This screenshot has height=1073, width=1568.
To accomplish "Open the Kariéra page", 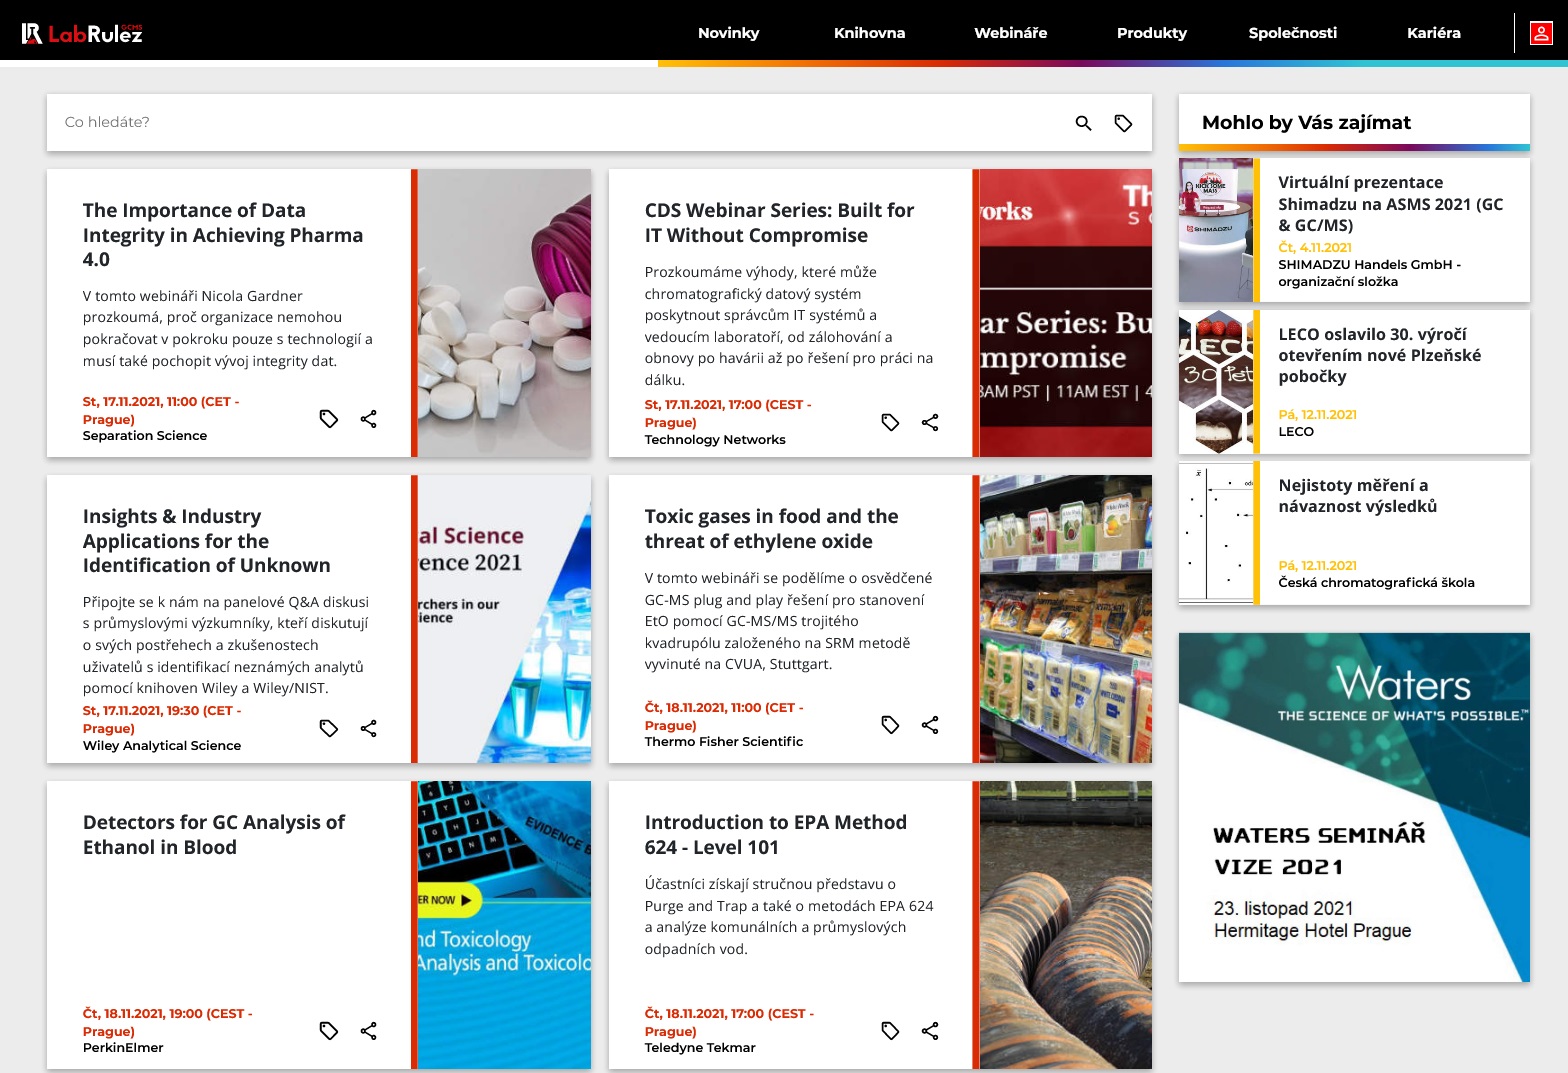I will point(1434,33).
